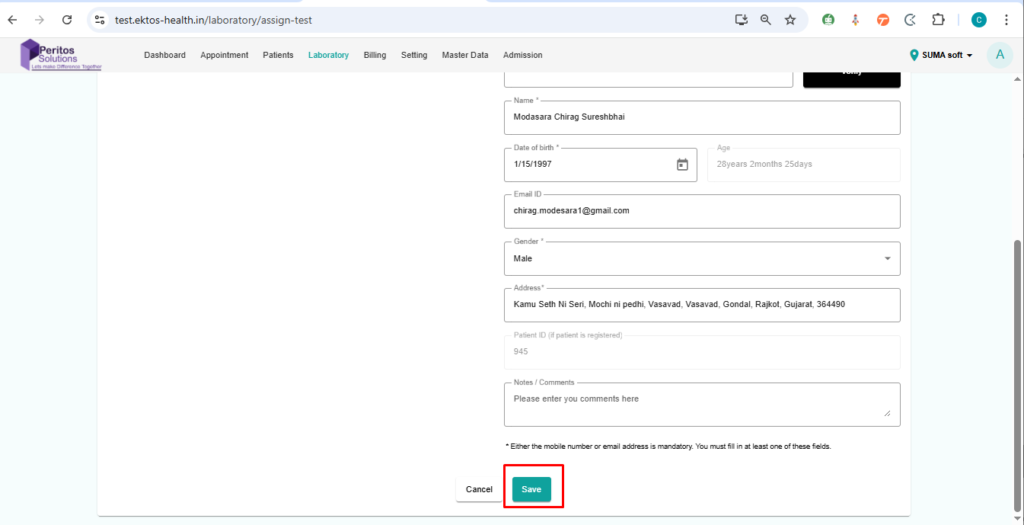
Task: Open the date of birth calendar picker
Action: (682, 165)
